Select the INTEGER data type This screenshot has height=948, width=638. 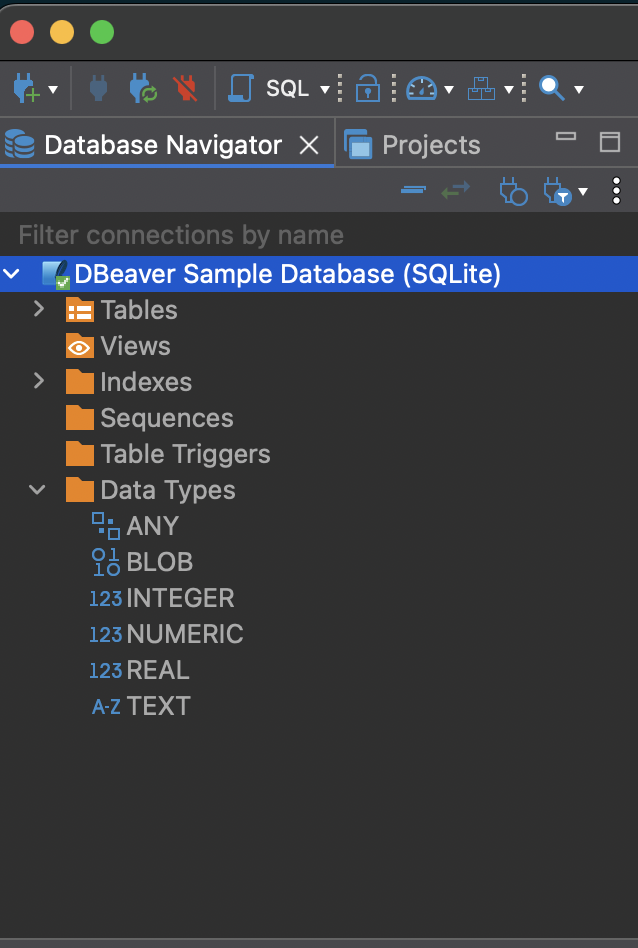click(x=180, y=598)
